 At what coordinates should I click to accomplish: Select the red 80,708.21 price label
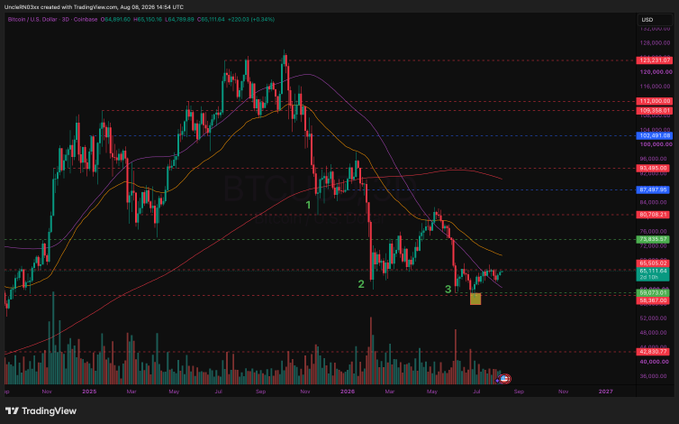(x=653, y=214)
